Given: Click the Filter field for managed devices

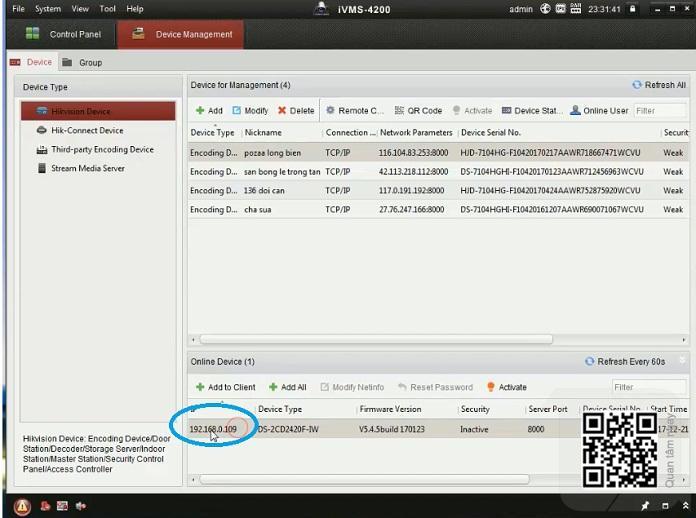Looking at the screenshot, I should pos(659,111).
